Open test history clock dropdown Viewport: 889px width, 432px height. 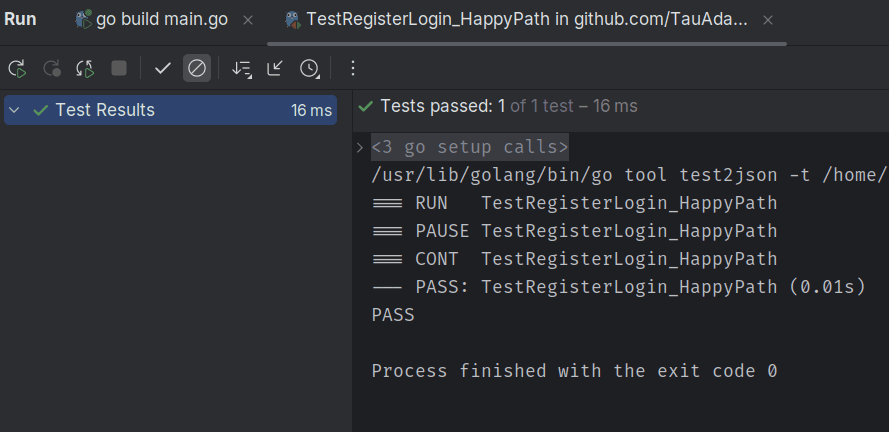click(310, 68)
